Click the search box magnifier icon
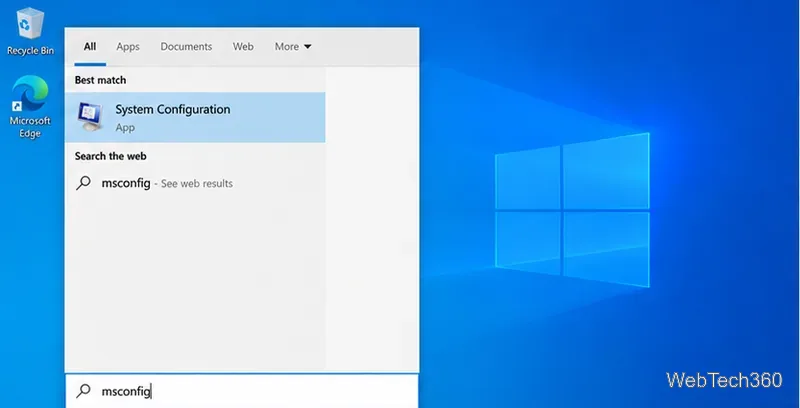The width and height of the screenshot is (800, 408). (83, 391)
